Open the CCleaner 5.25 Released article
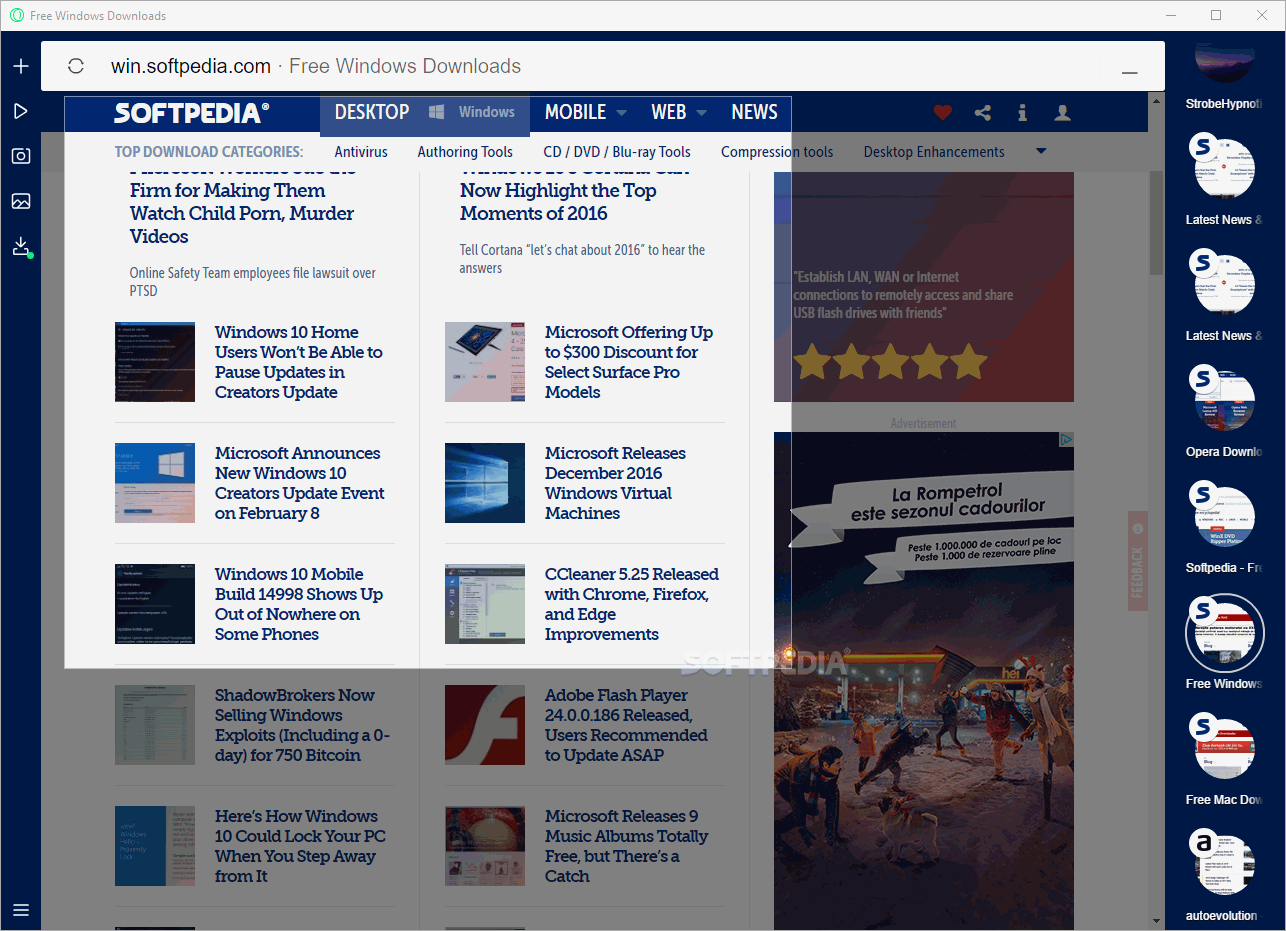 [632, 604]
